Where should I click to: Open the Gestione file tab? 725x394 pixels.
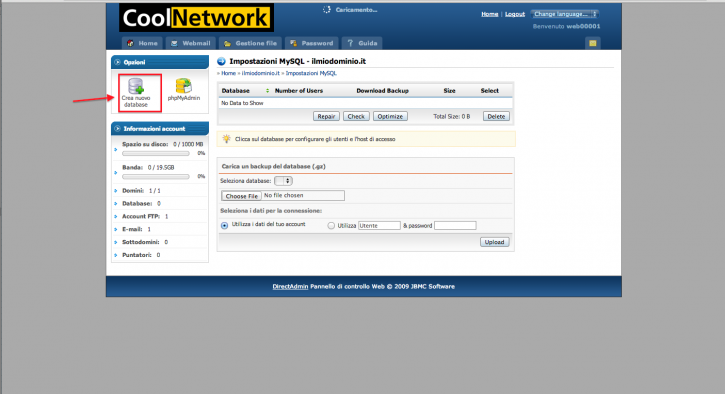(x=250, y=43)
